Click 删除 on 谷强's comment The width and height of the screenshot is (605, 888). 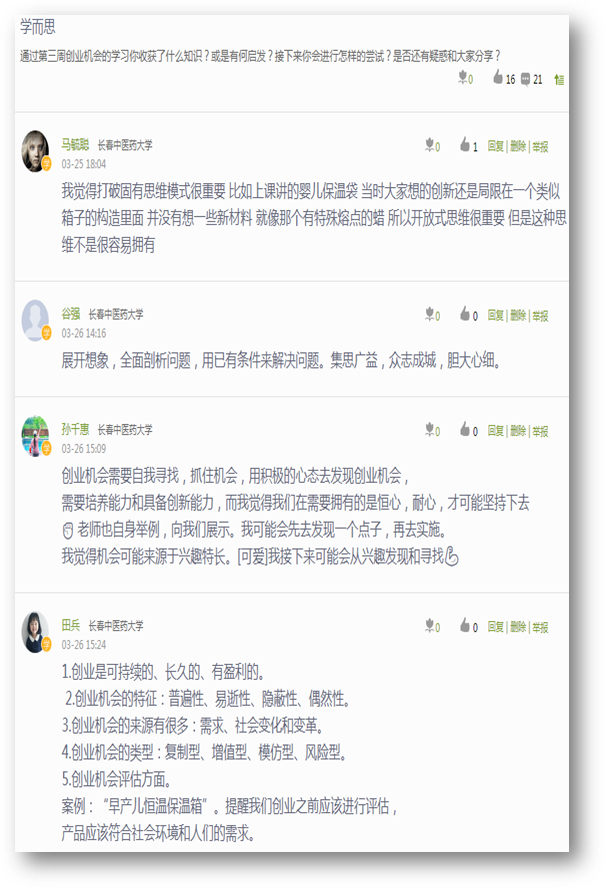pos(518,315)
